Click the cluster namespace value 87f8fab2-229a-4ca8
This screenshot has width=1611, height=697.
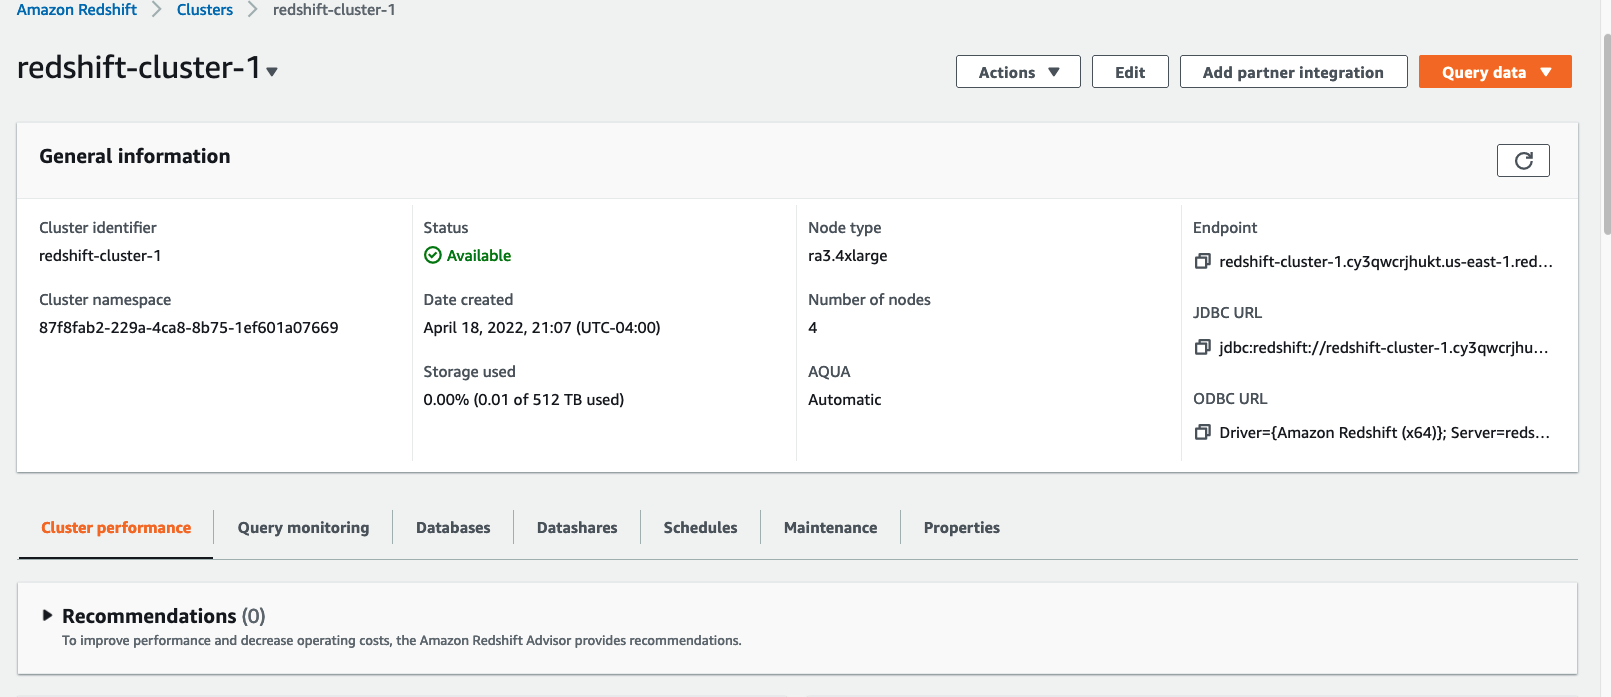189,327
